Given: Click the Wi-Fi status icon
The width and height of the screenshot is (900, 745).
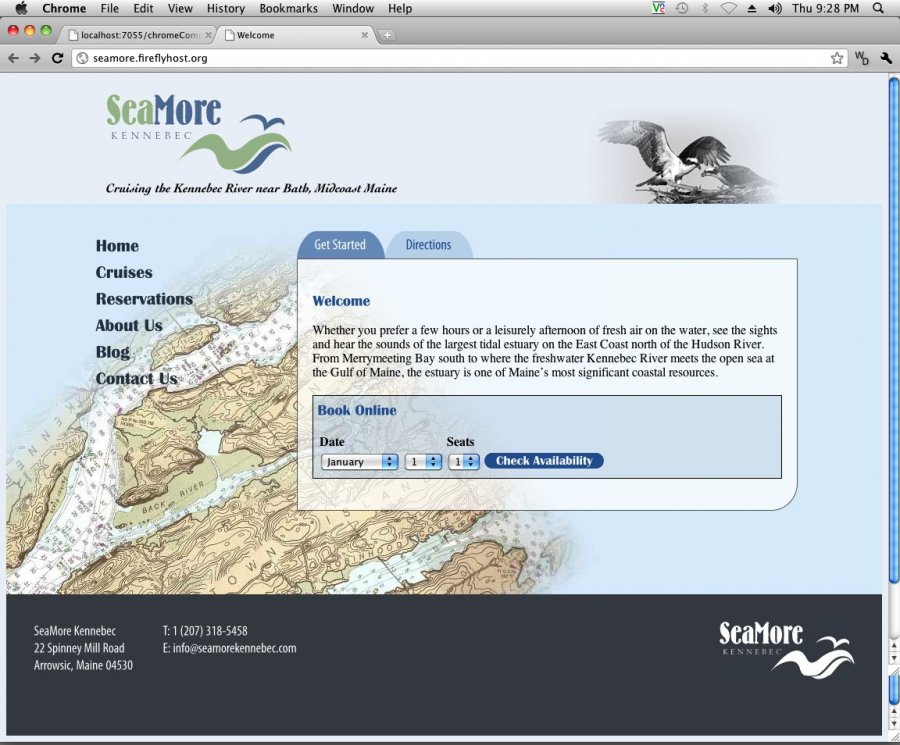Looking at the screenshot, I should (728, 8).
